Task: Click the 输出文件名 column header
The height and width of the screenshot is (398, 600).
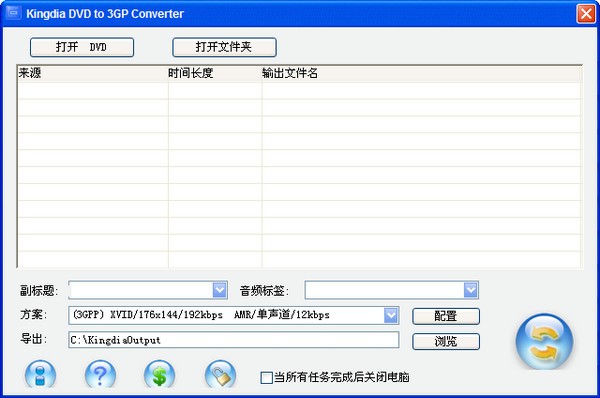Action: click(x=421, y=73)
